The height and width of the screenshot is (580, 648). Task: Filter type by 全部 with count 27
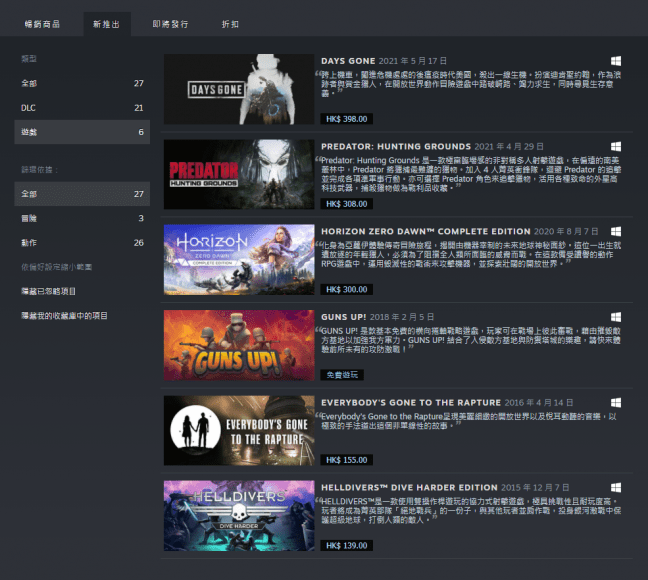coord(82,83)
